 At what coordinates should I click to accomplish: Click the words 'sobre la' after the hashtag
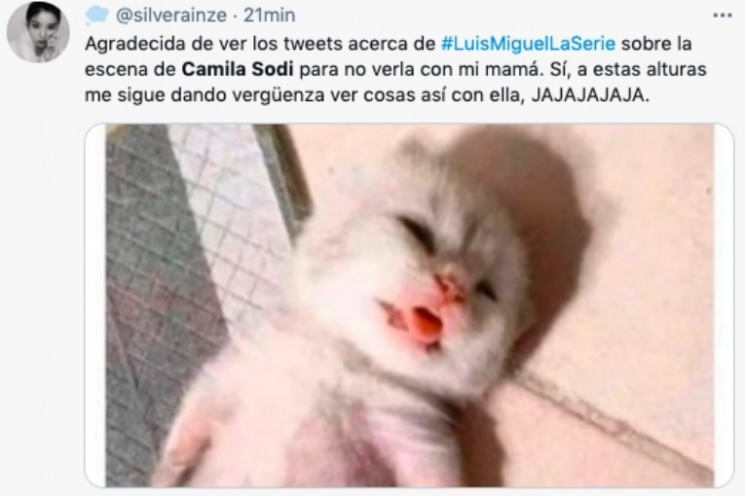tap(656, 43)
